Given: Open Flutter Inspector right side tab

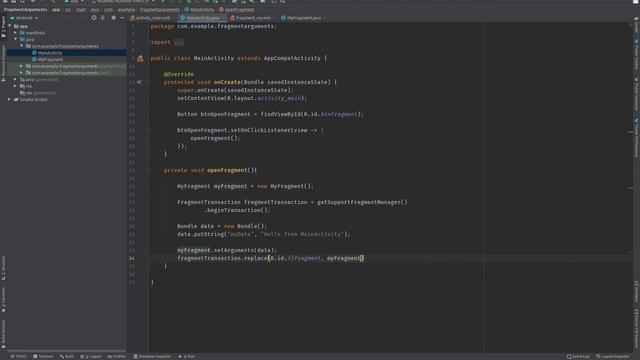Looking at the screenshot, I should (636, 94).
